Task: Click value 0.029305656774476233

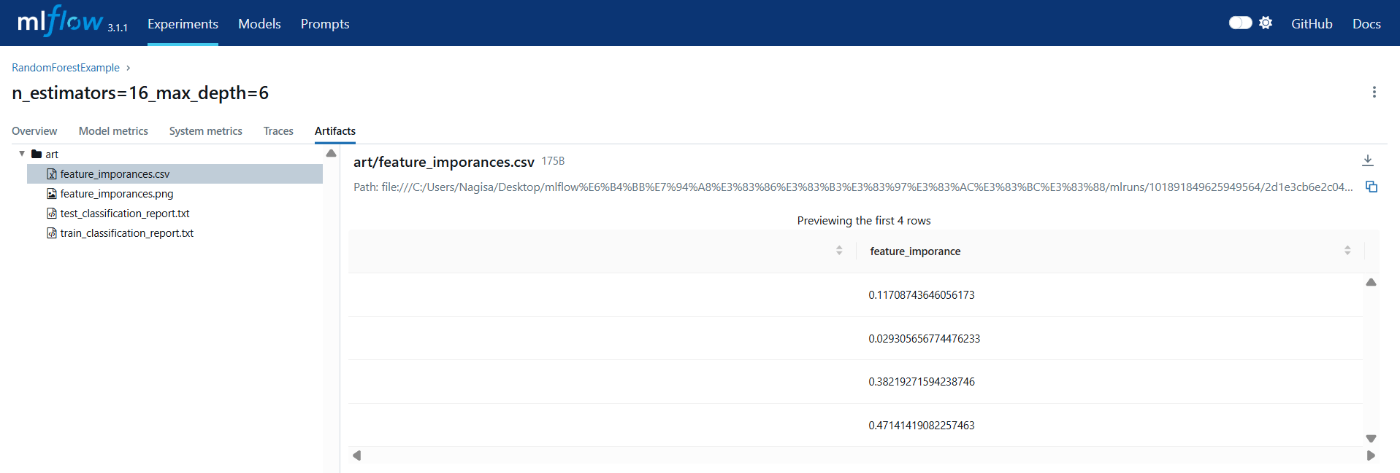Action: pos(924,339)
